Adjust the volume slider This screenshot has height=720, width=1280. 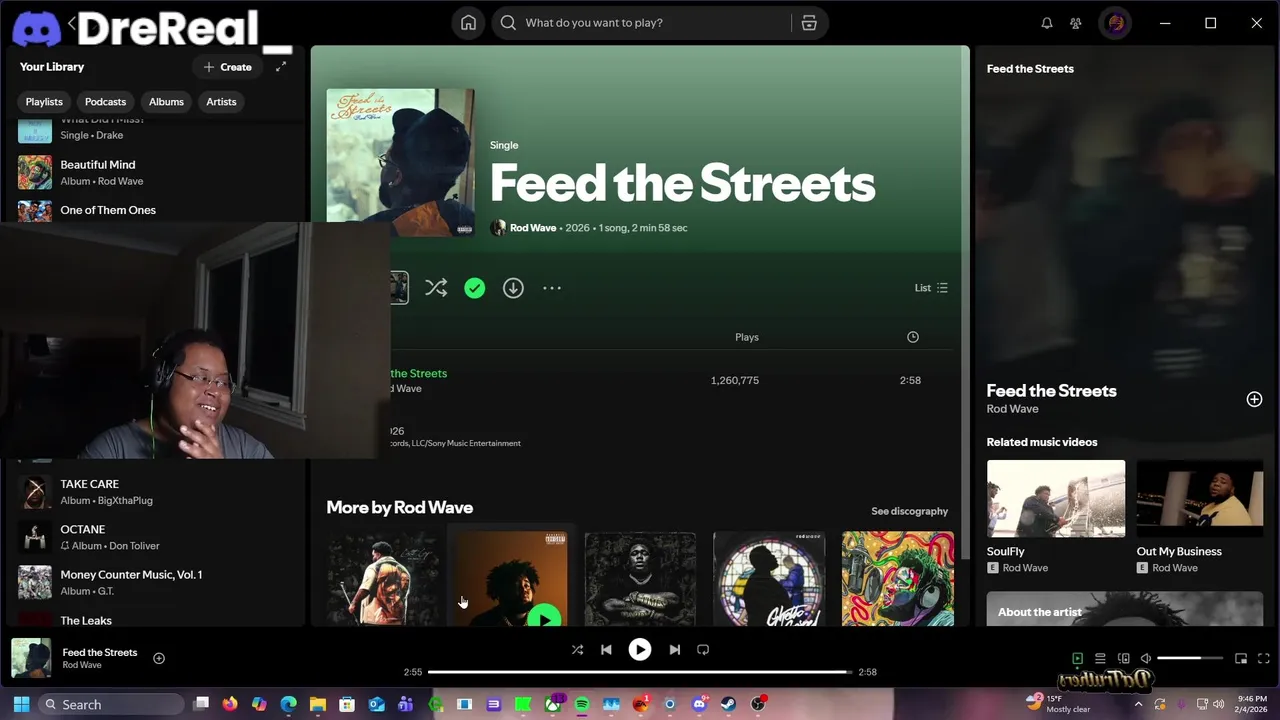coord(1190,658)
